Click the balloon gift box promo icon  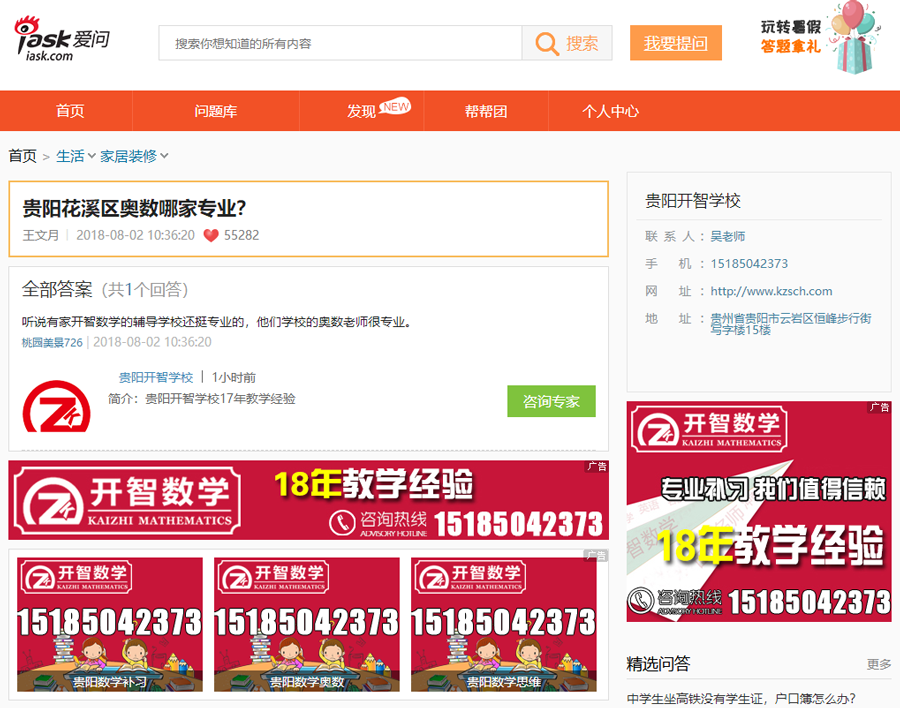pos(854,37)
